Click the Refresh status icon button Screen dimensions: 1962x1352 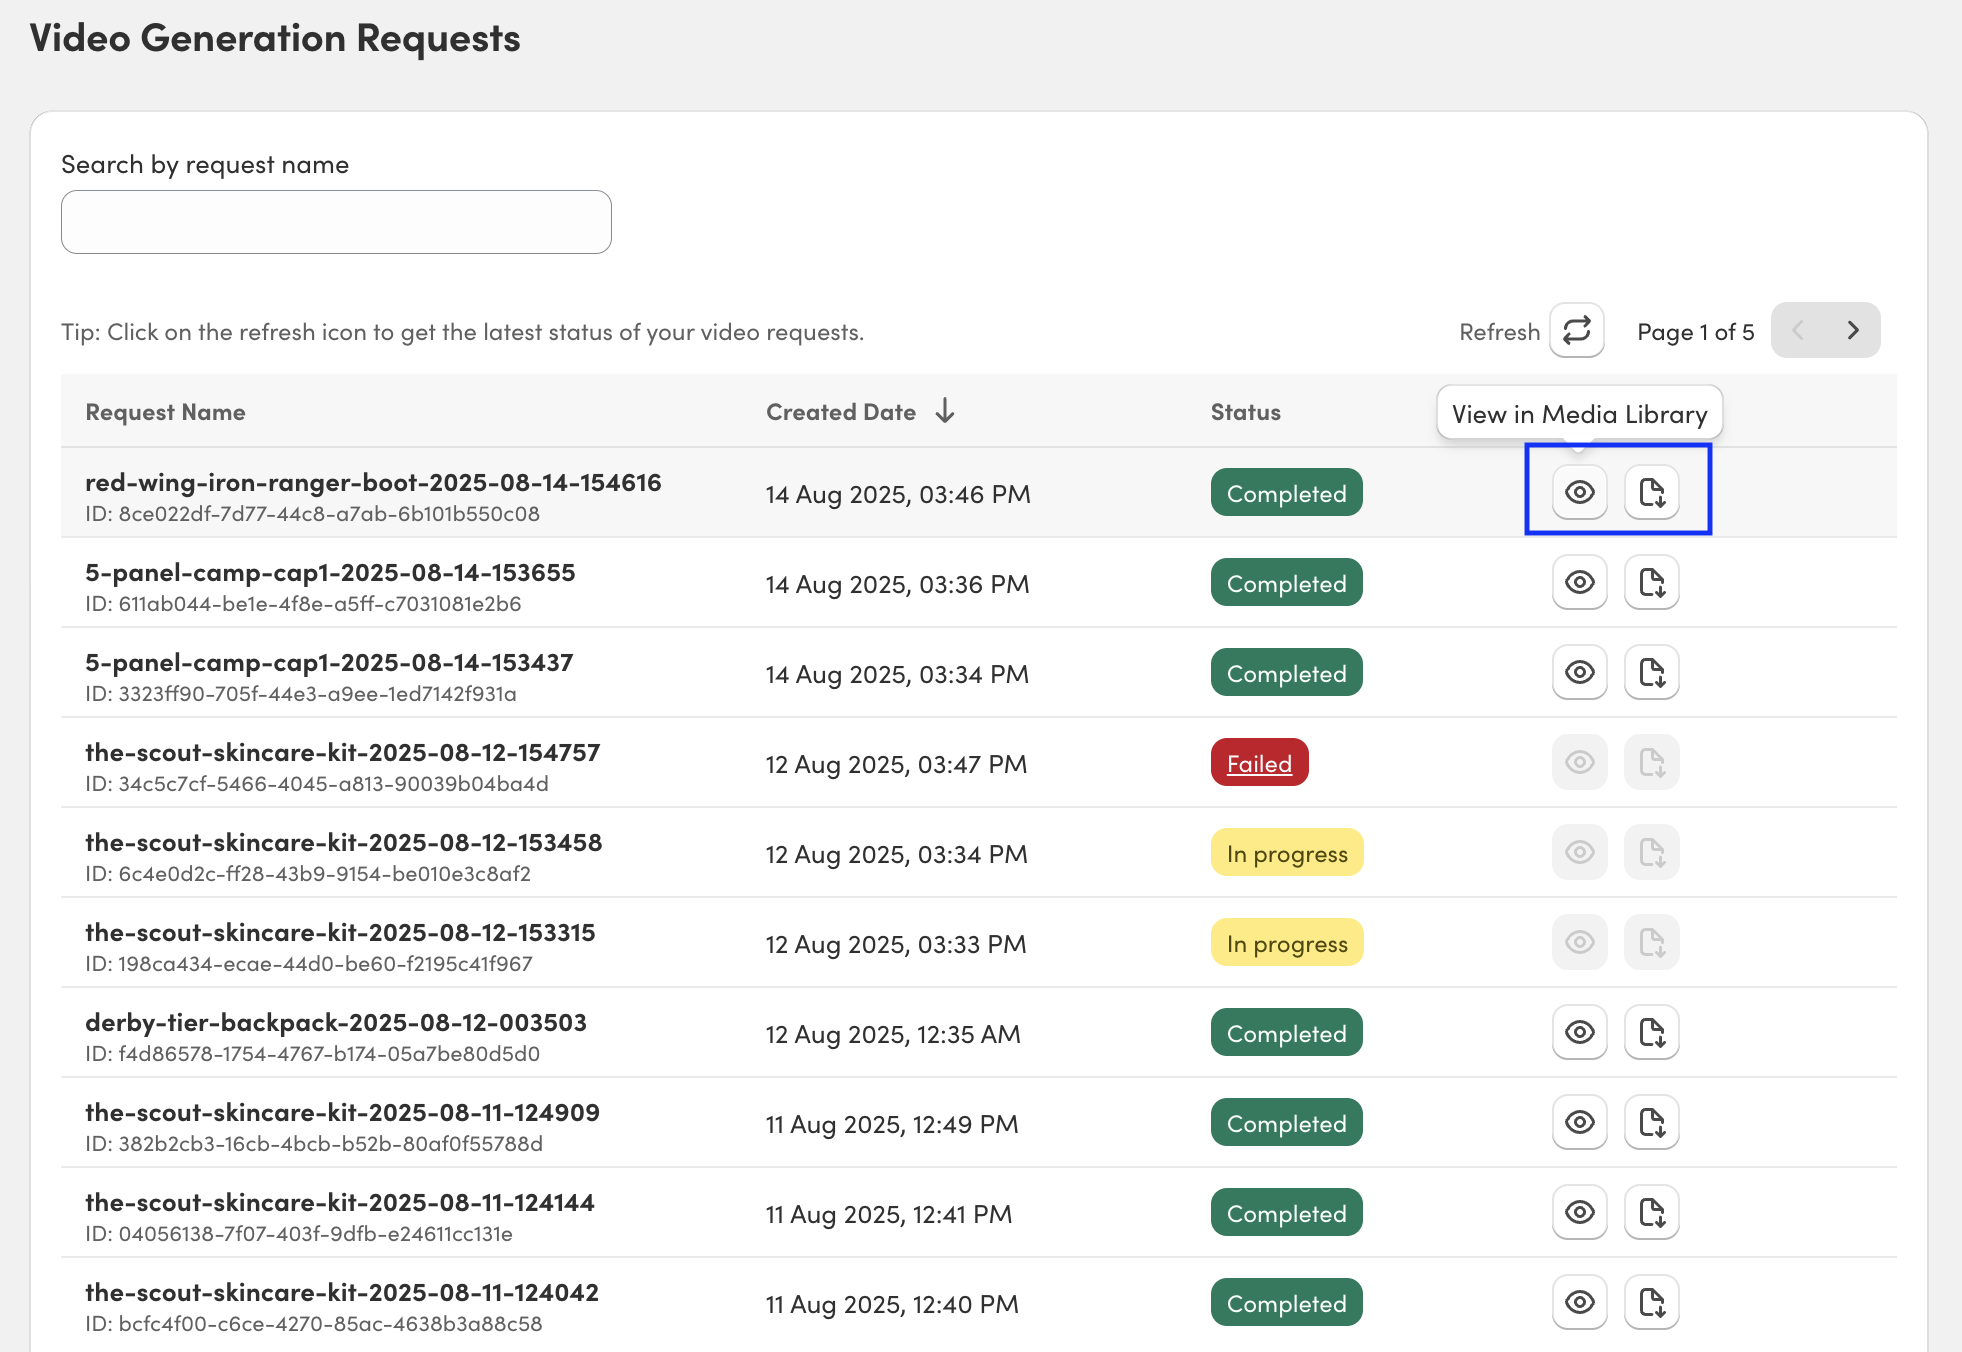pyautogui.click(x=1576, y=331)
